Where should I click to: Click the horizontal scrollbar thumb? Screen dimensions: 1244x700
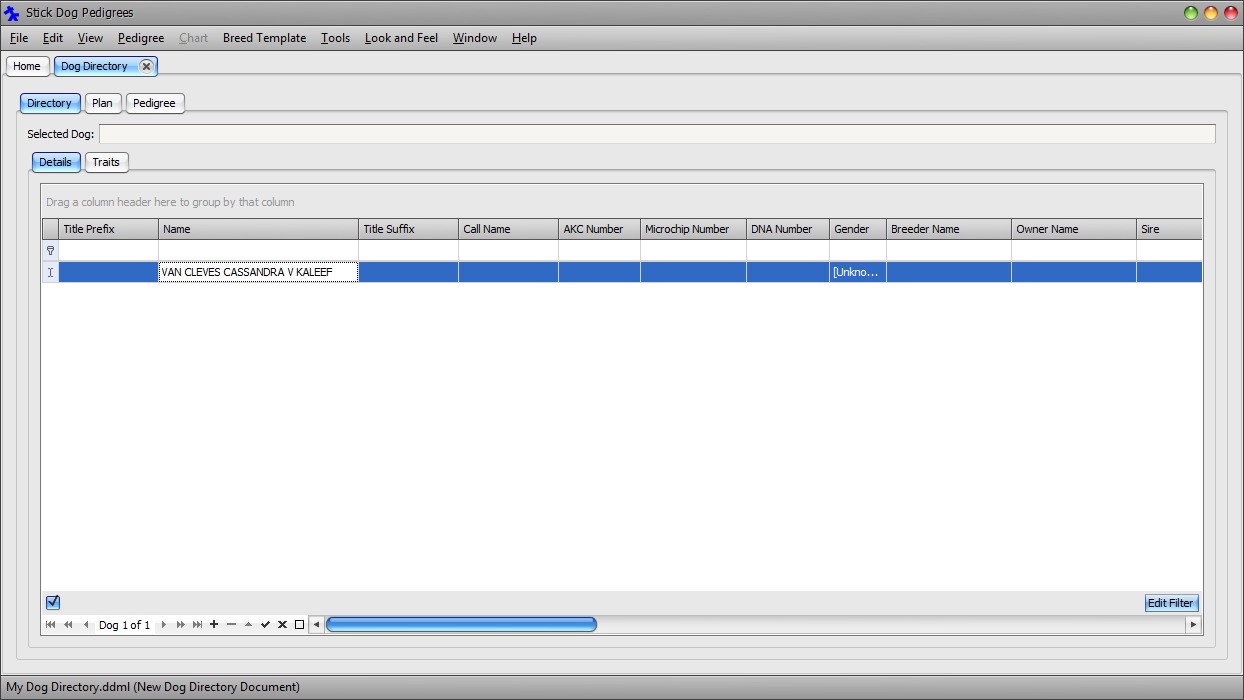point(461,625)
